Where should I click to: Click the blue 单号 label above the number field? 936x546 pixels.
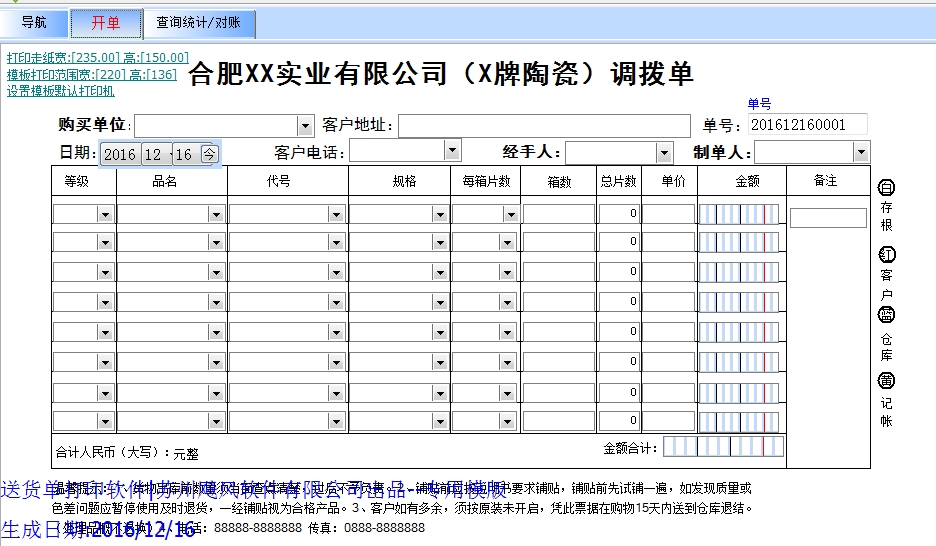click(759, 104)
